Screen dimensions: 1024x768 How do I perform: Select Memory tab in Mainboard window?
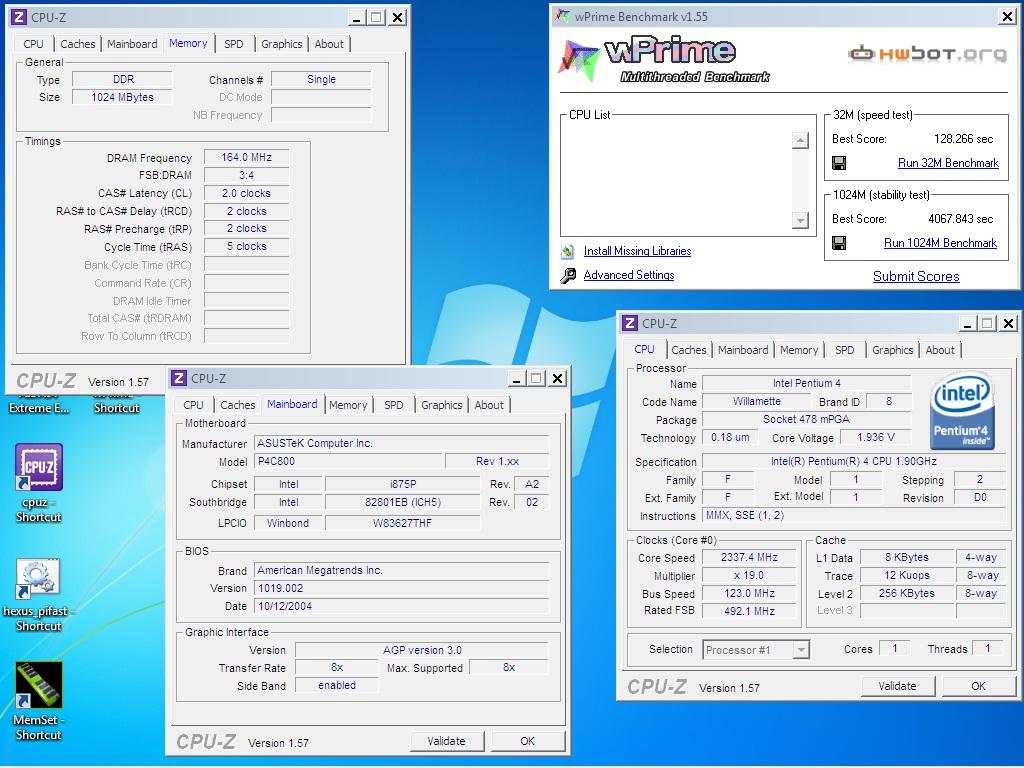pos(347,405)
